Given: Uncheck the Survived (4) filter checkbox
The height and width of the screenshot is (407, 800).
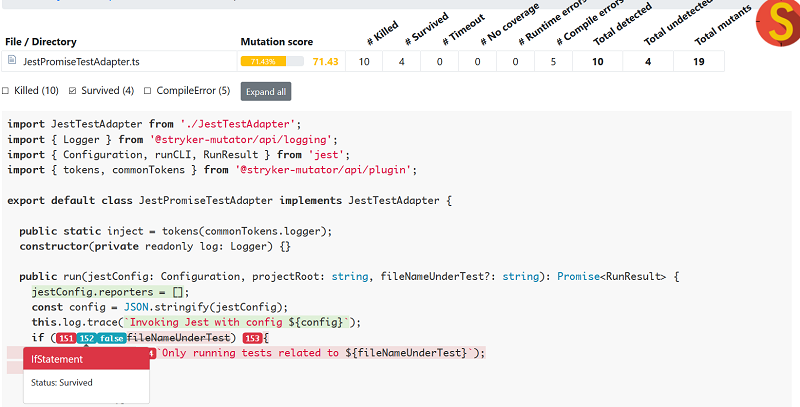Looking at the screenshot, I should 72,91.
